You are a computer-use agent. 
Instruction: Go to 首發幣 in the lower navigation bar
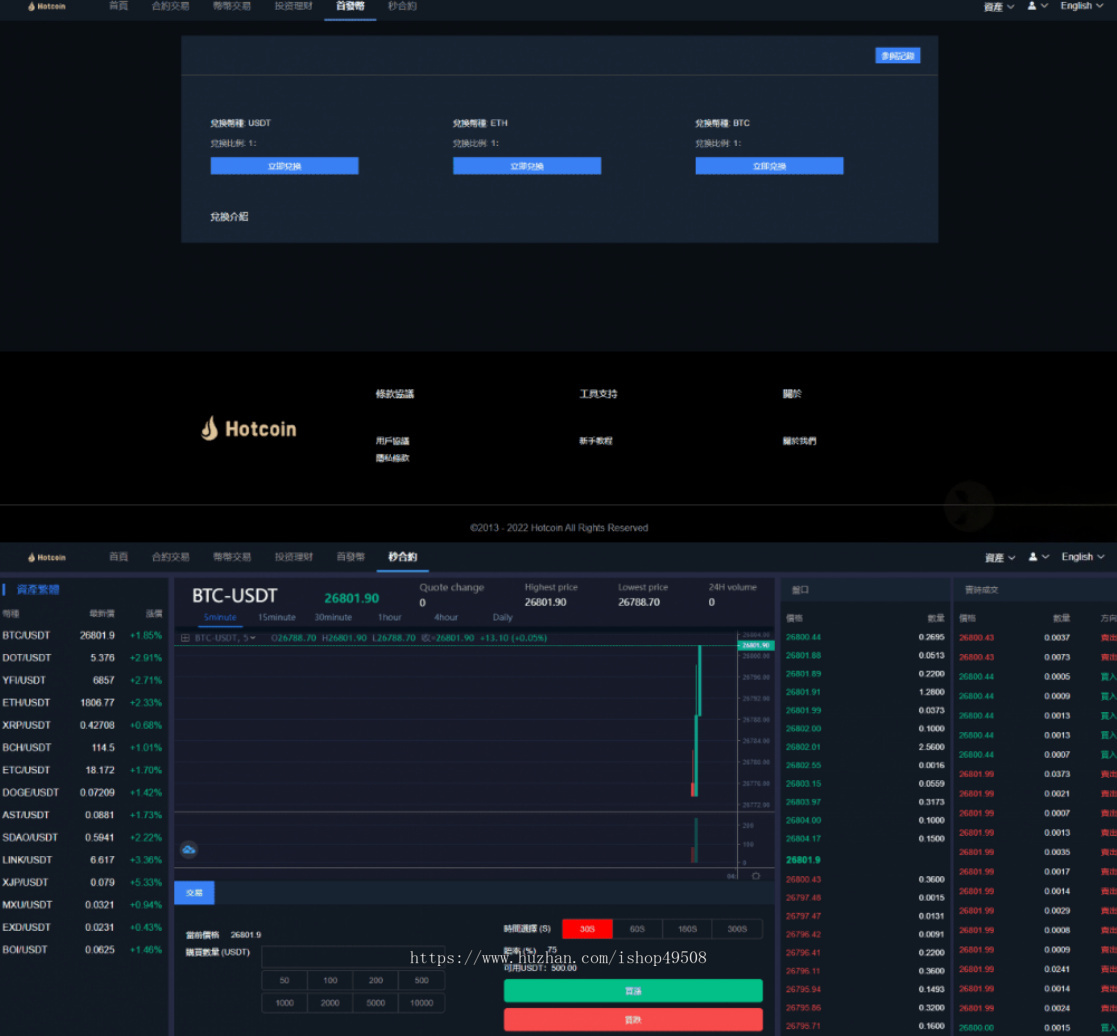[350, 556]
